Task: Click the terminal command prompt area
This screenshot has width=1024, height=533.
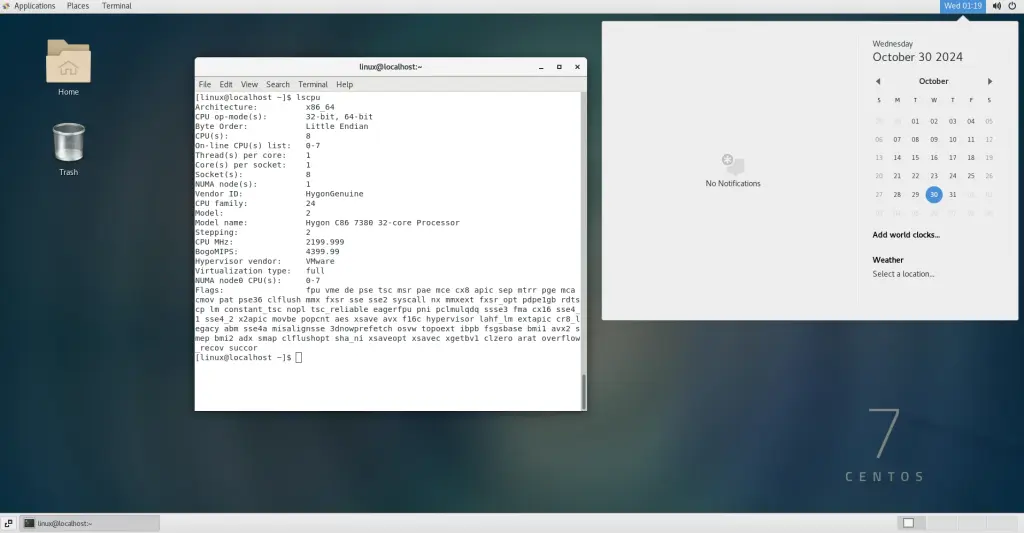Action: 400,358
